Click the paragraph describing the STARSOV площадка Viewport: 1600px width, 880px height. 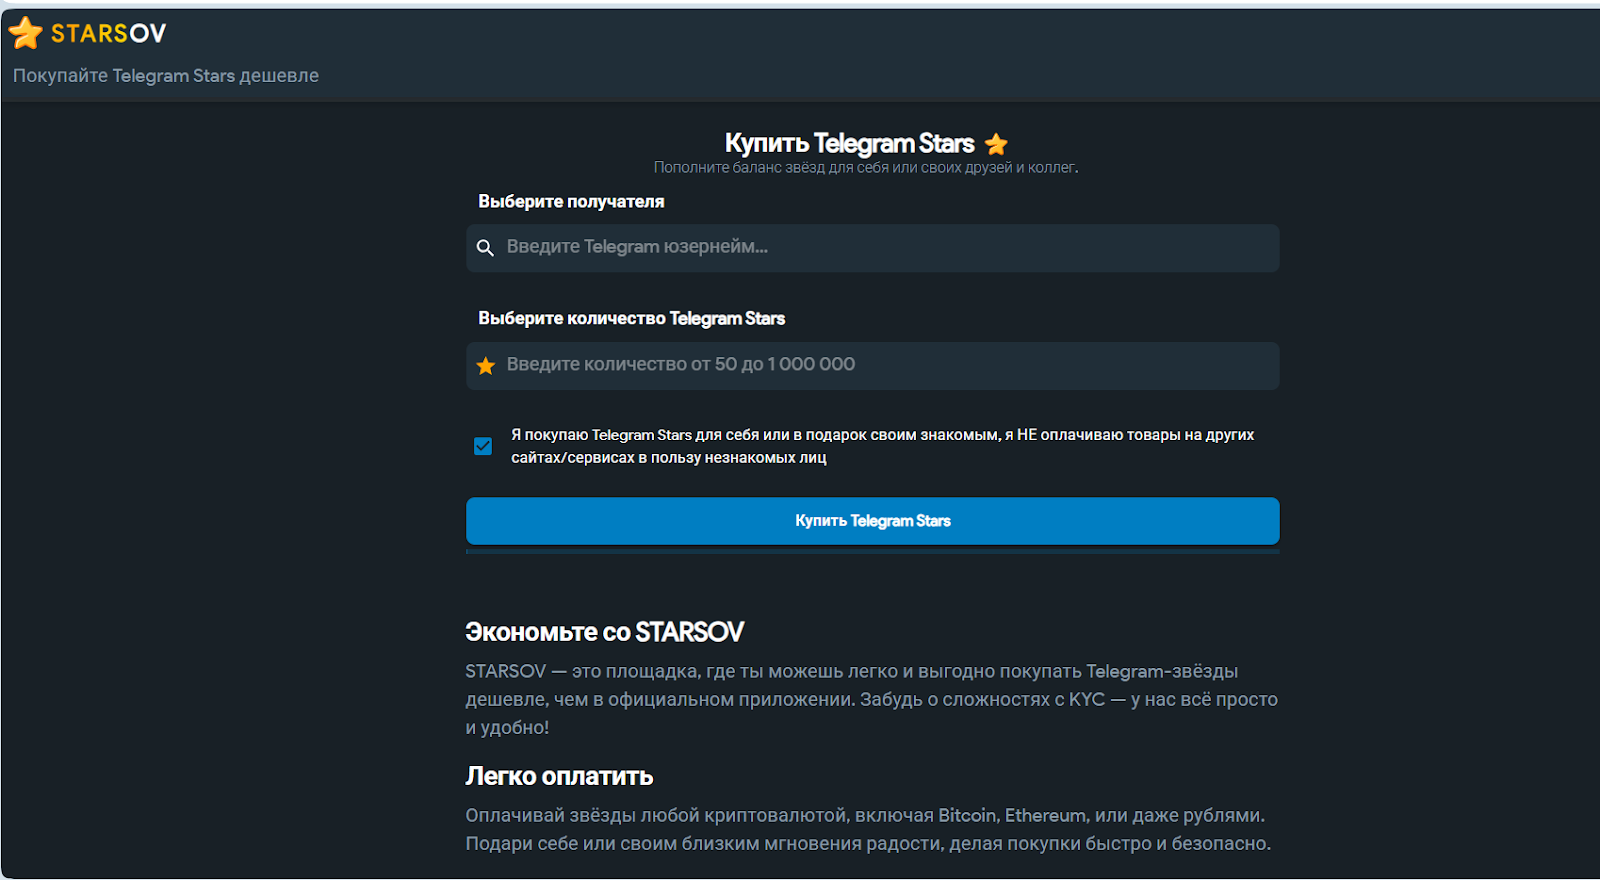[x=870, y=699]
